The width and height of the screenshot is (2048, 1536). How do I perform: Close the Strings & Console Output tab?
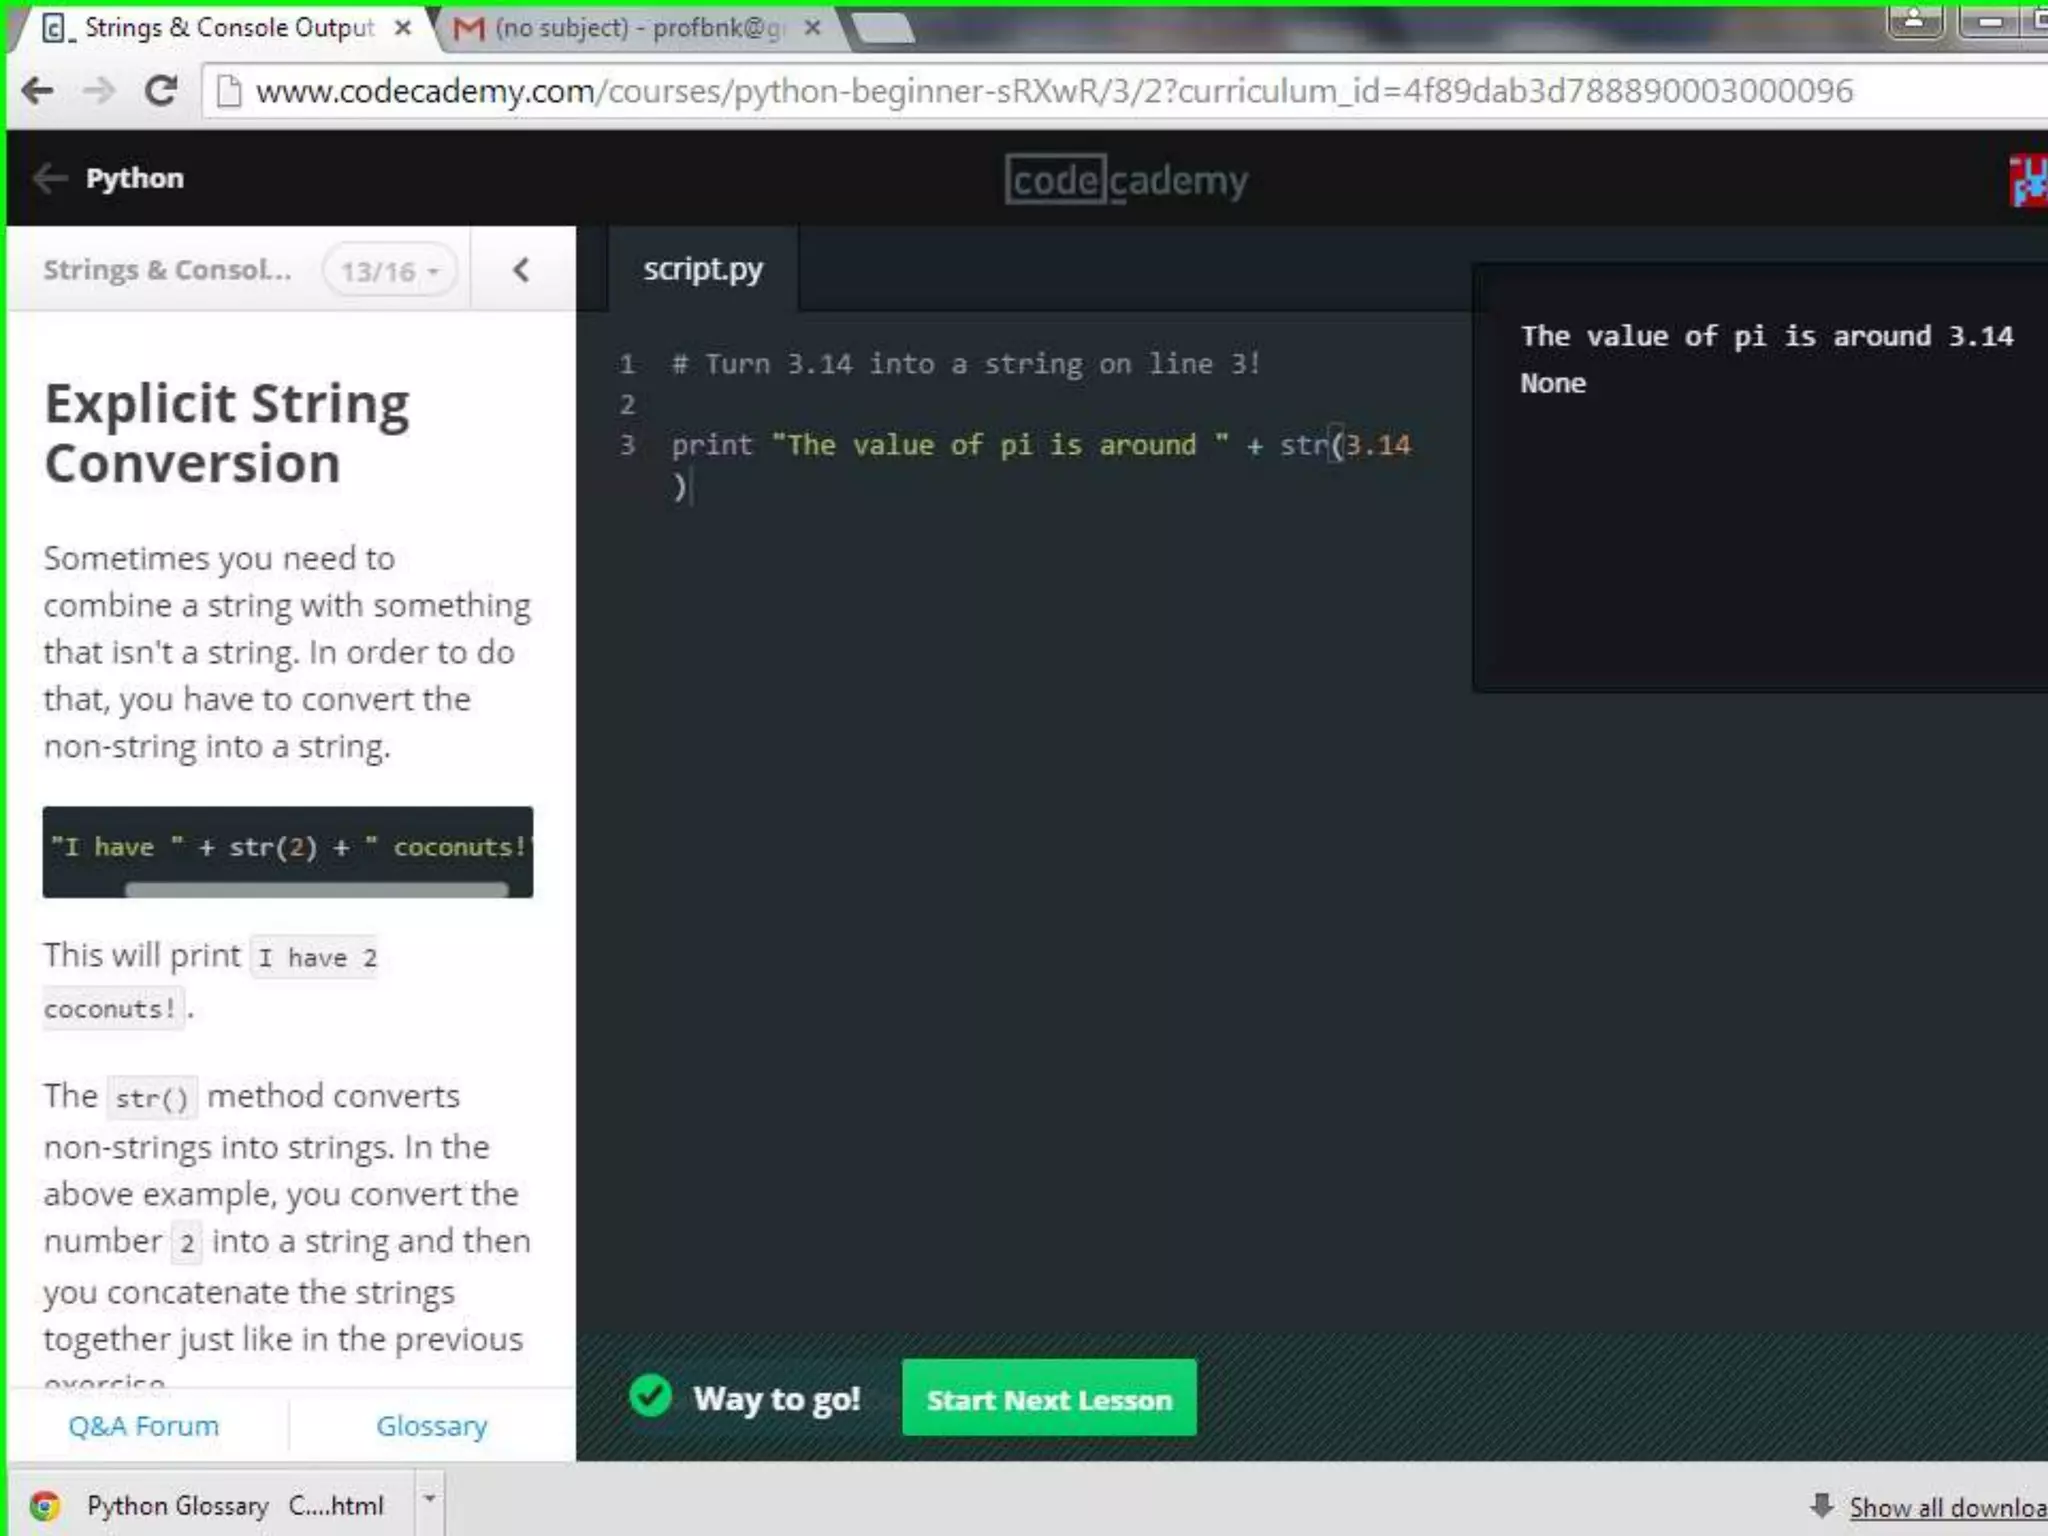click(x=403, y=28)
